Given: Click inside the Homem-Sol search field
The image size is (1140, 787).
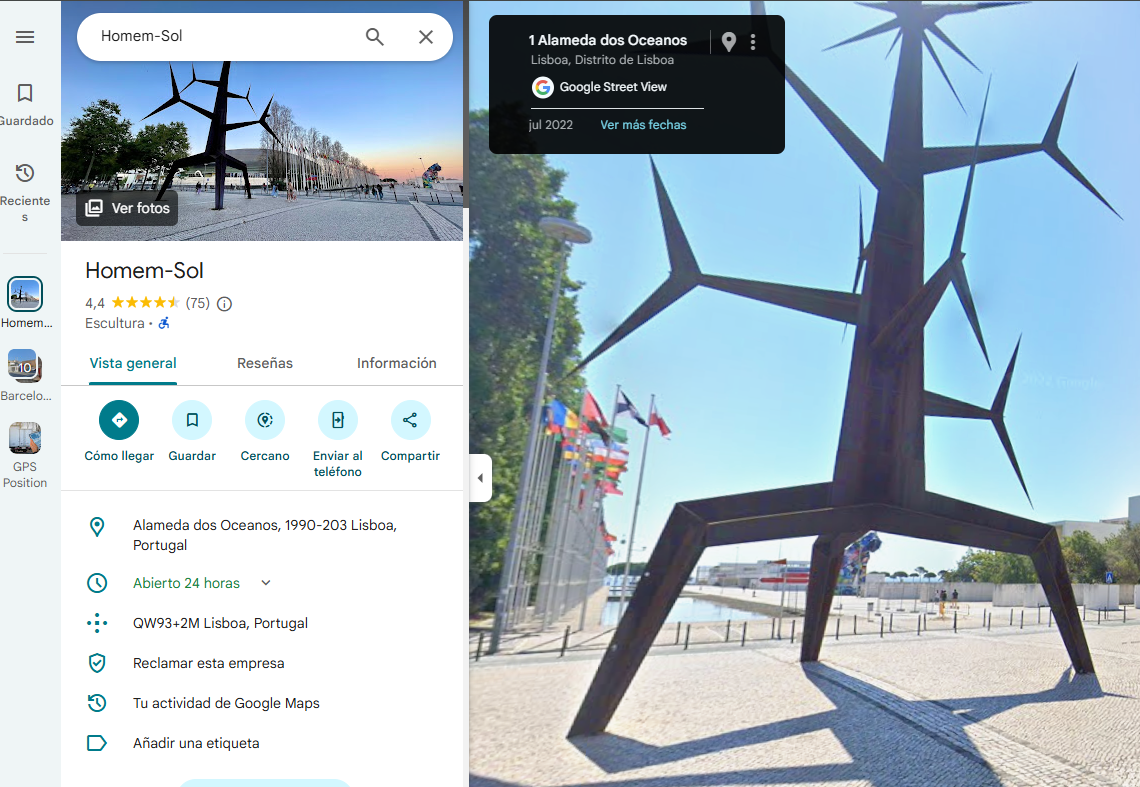Looking at the screenshot, I should (x=225, y=36).
